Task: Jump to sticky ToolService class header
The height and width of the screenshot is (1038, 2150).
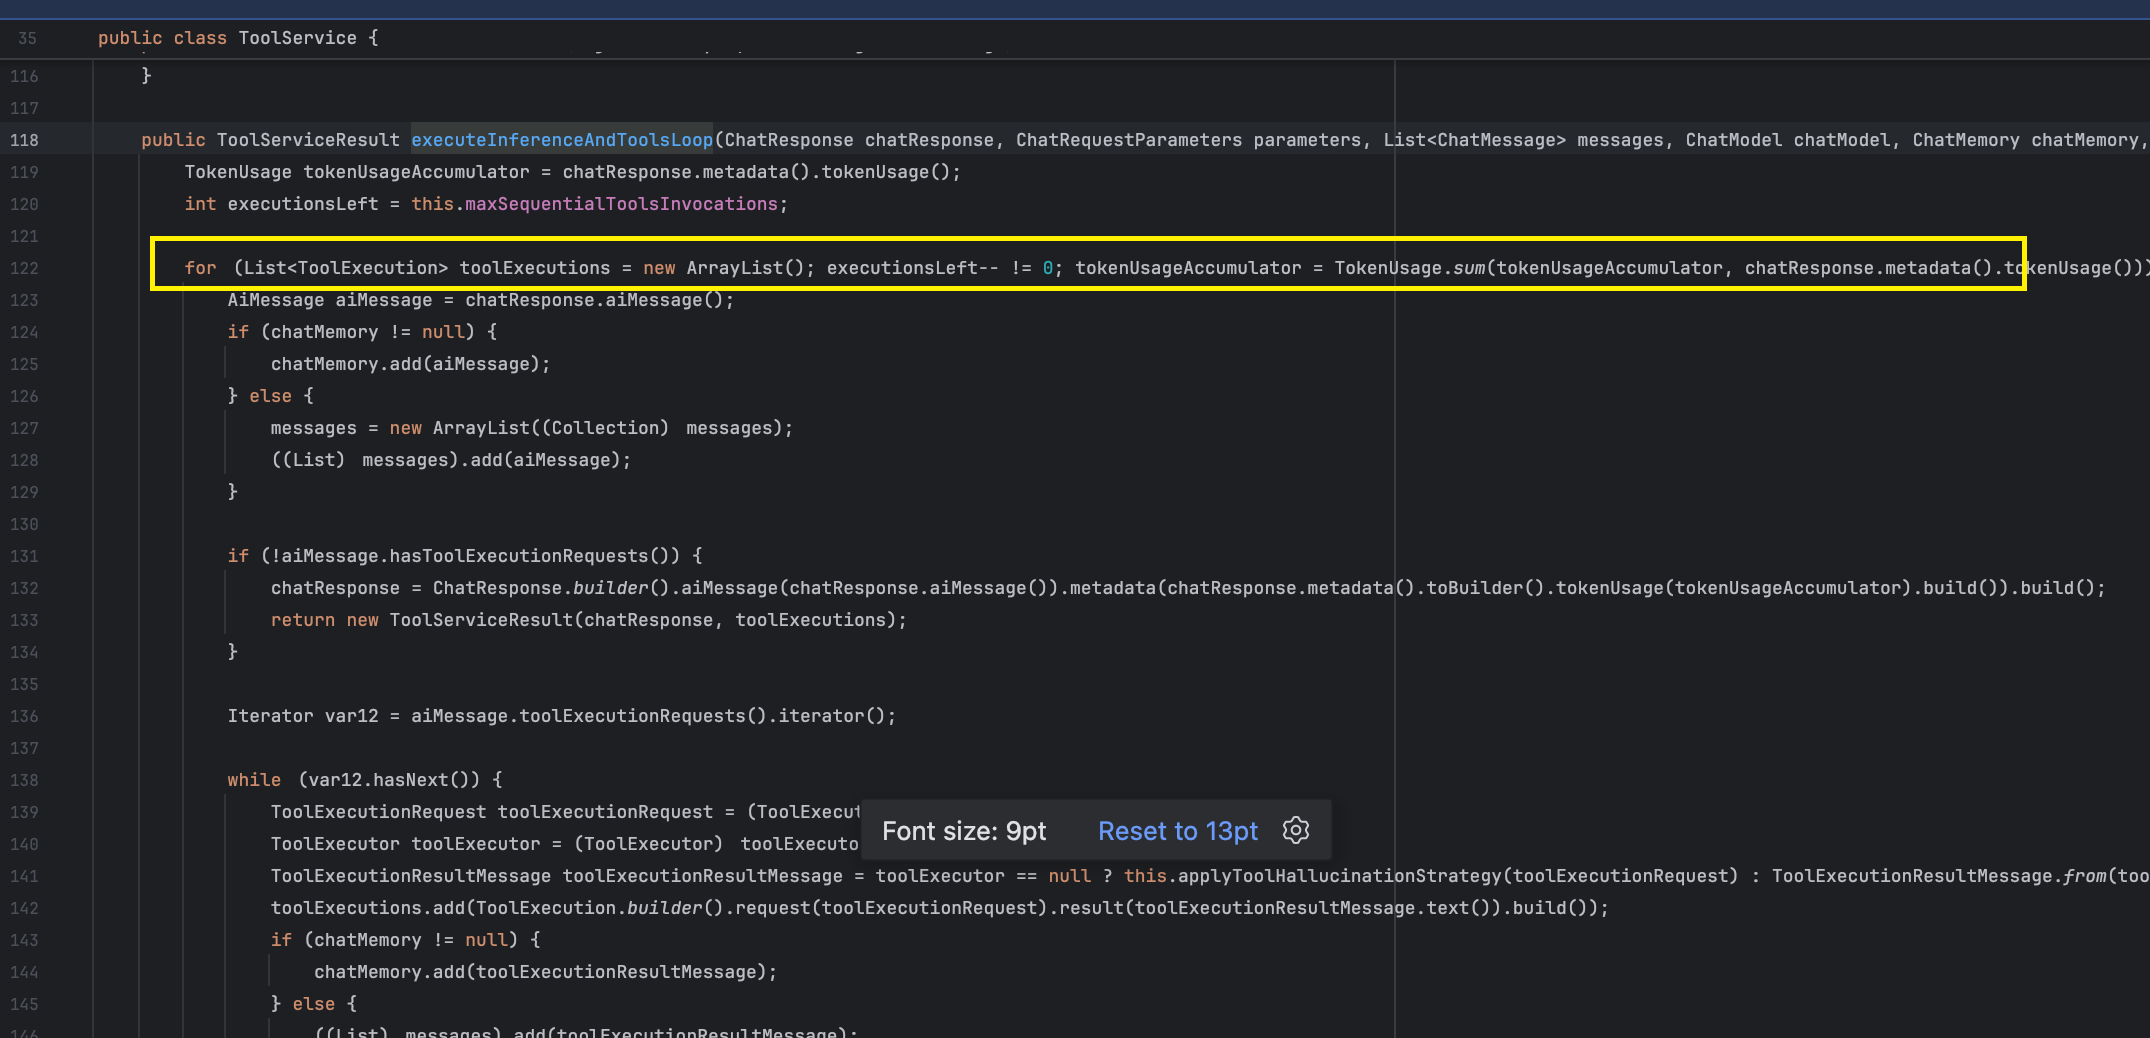Action: 238,38
